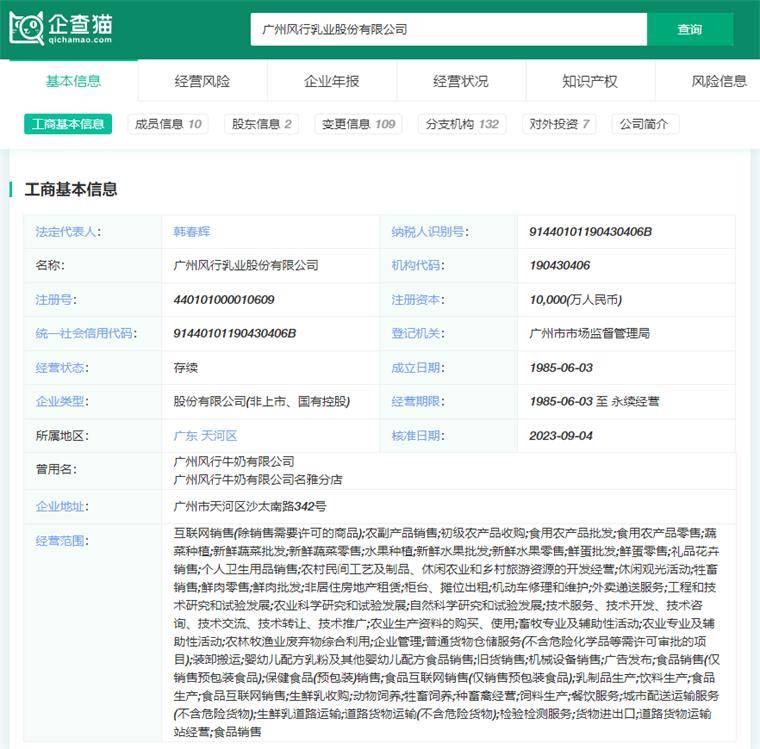Select the 分支机构 132 sub-tab

[462, 124]
